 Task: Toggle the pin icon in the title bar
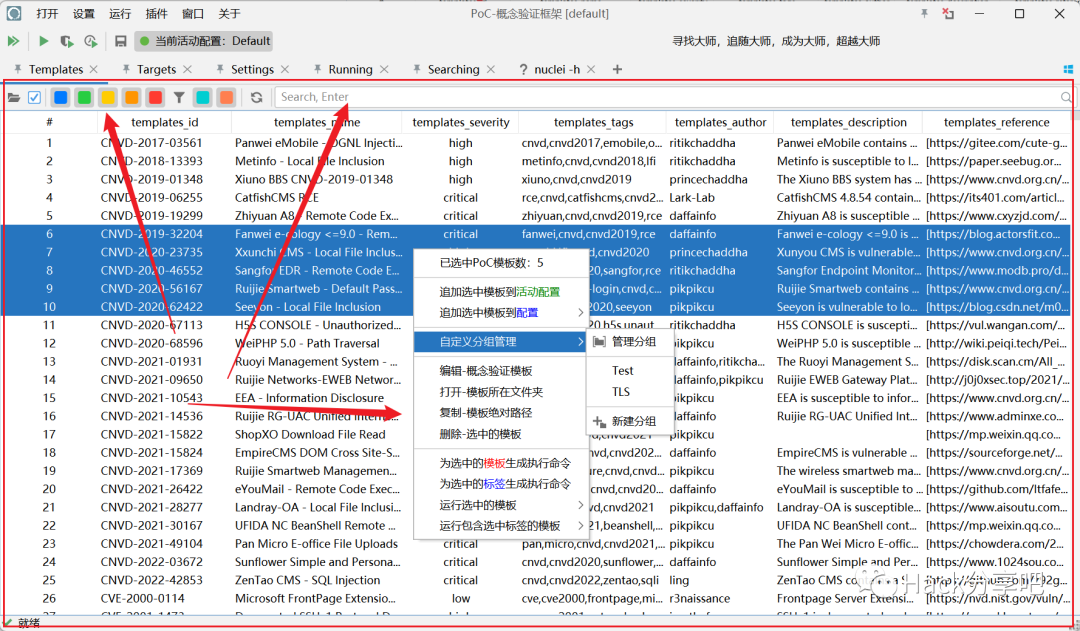point(925,13)
